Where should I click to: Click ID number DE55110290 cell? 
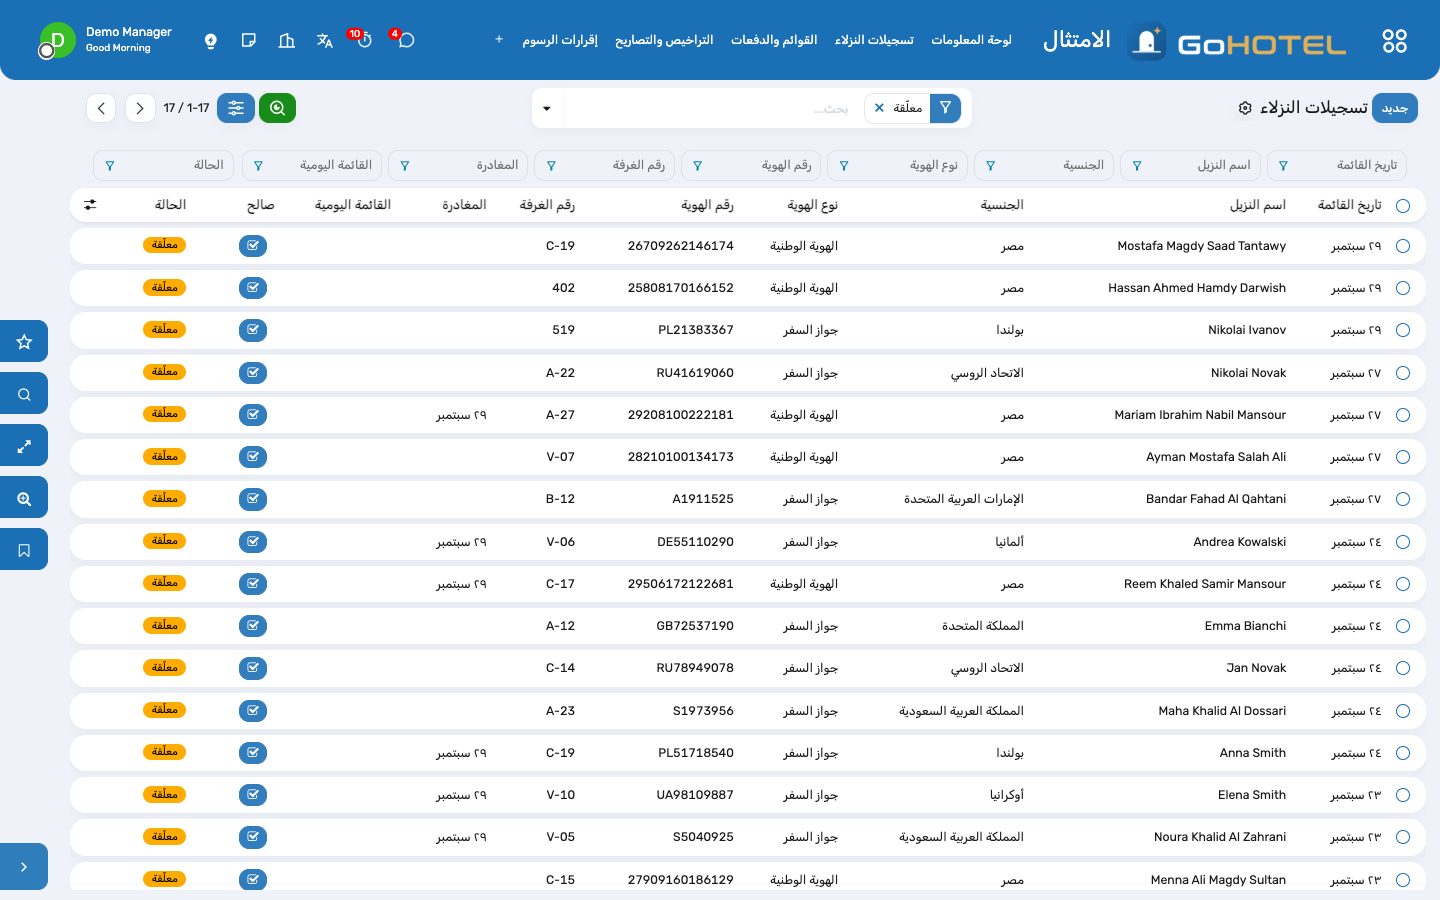tap(695, 542)
